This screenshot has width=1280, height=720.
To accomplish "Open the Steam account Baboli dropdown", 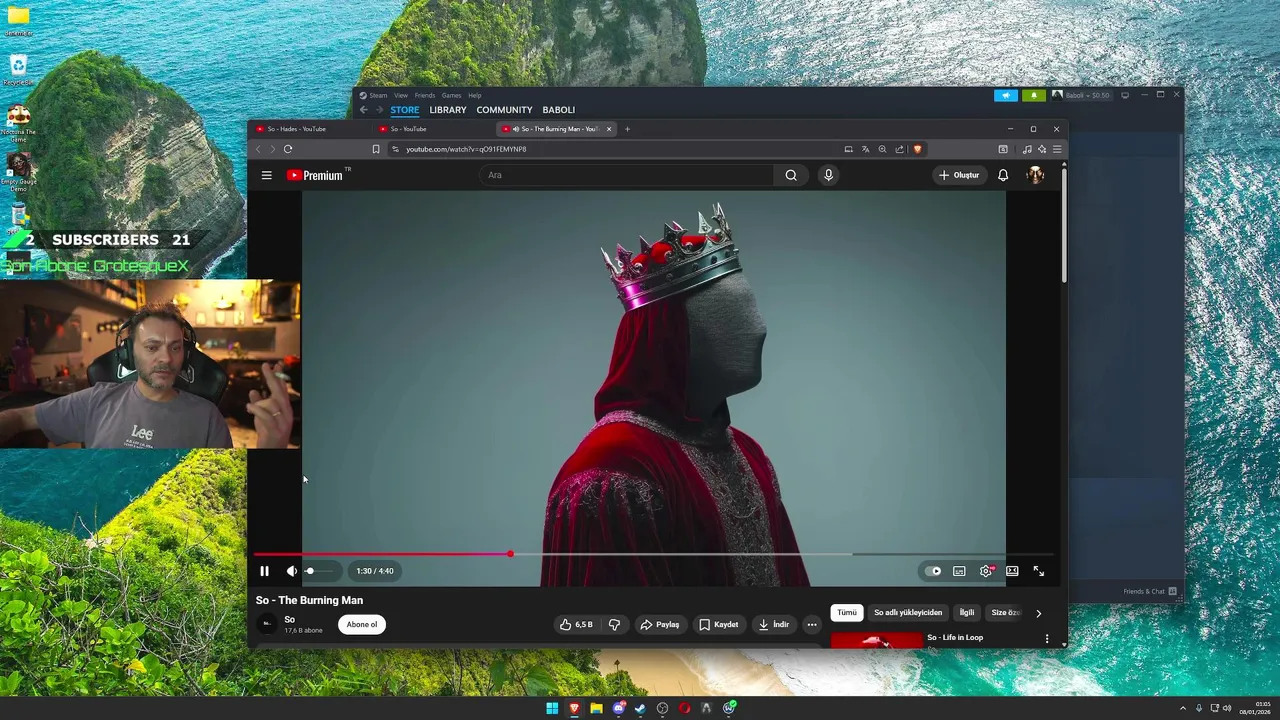I will pos(1081,95).
